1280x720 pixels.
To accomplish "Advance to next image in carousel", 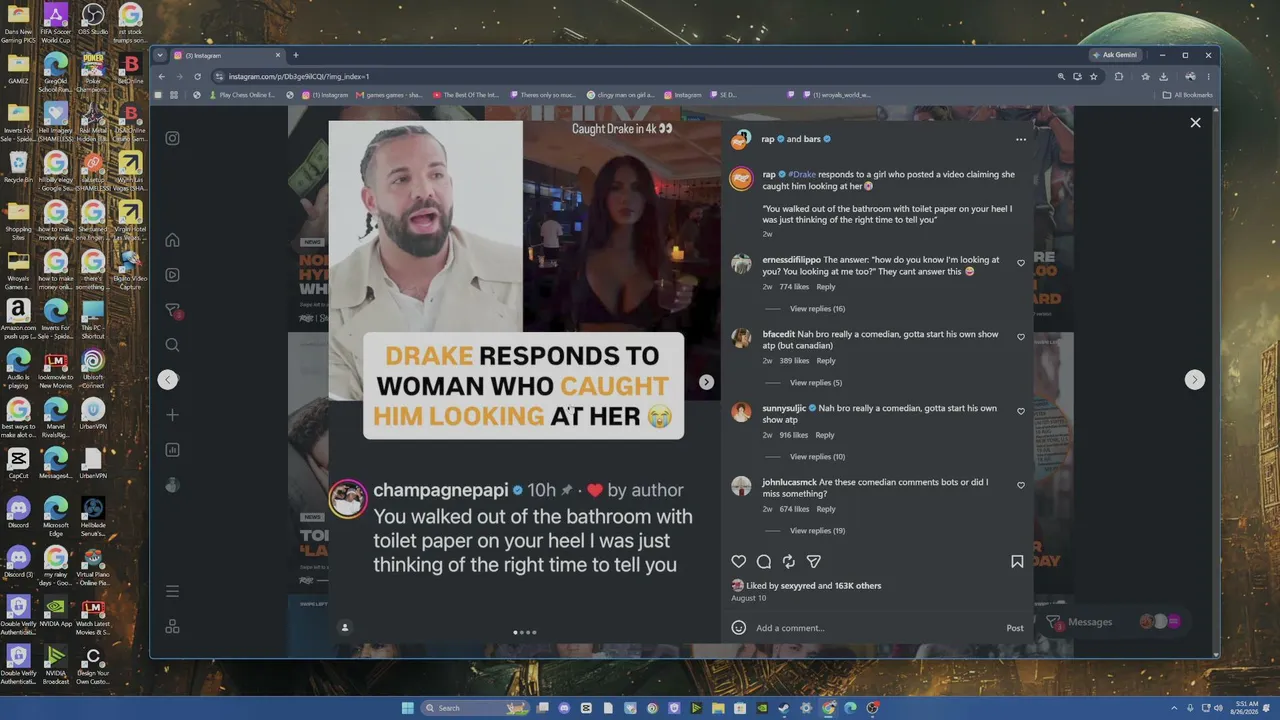I will pyautogui.click(x=706, y=382).
